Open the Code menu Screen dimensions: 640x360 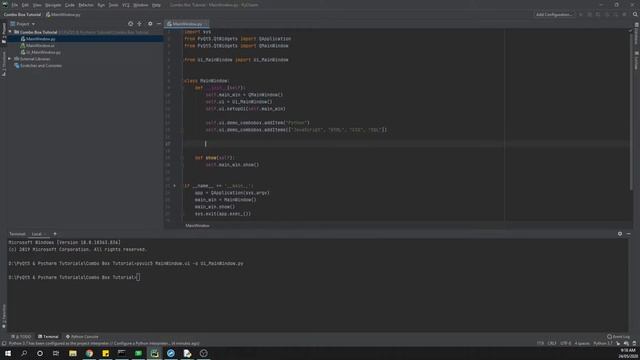(x=70, y=5)
